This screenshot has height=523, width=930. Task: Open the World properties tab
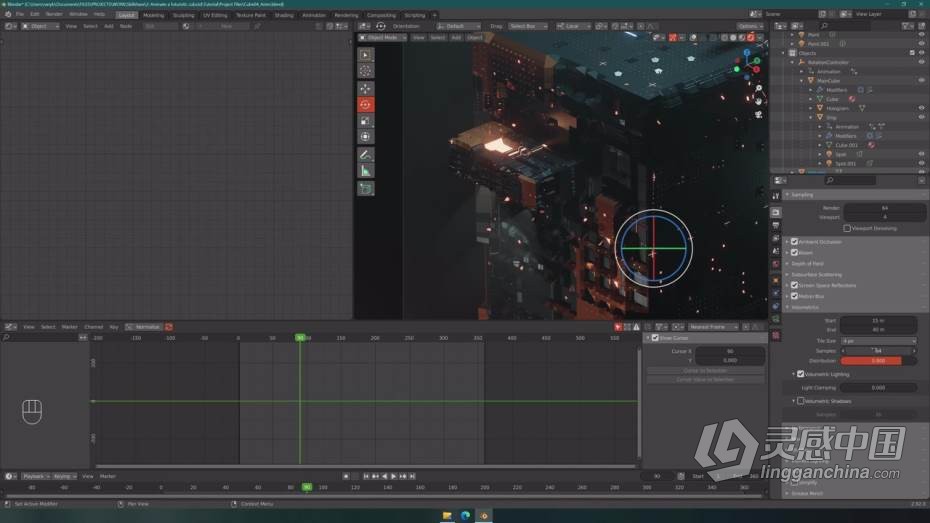[x=776, y=264]
